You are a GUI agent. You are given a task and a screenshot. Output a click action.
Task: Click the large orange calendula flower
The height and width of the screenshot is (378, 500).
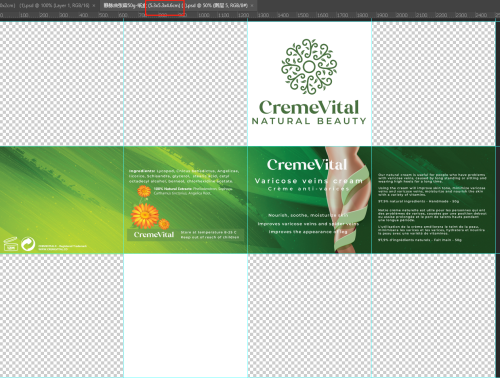(145, 216)
